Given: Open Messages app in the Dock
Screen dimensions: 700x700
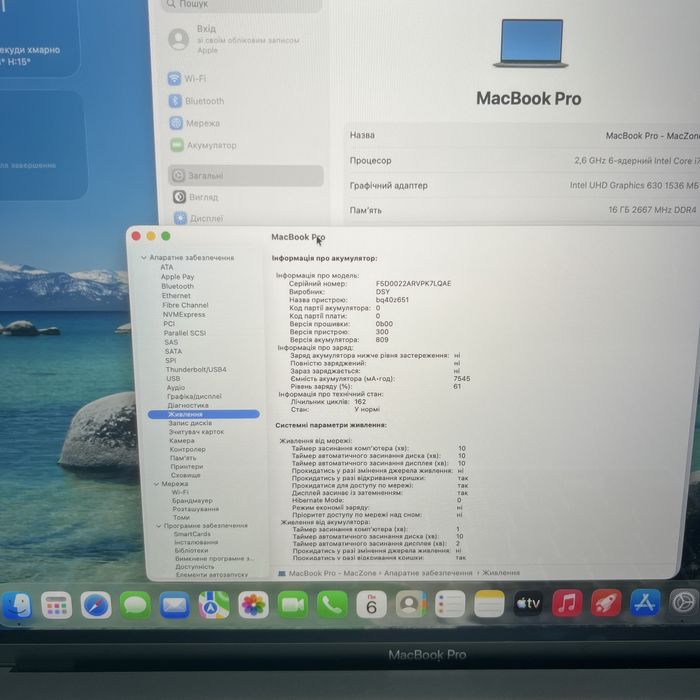Looking at the screenshot, I should pyautogui.click(x=135, y=605).
